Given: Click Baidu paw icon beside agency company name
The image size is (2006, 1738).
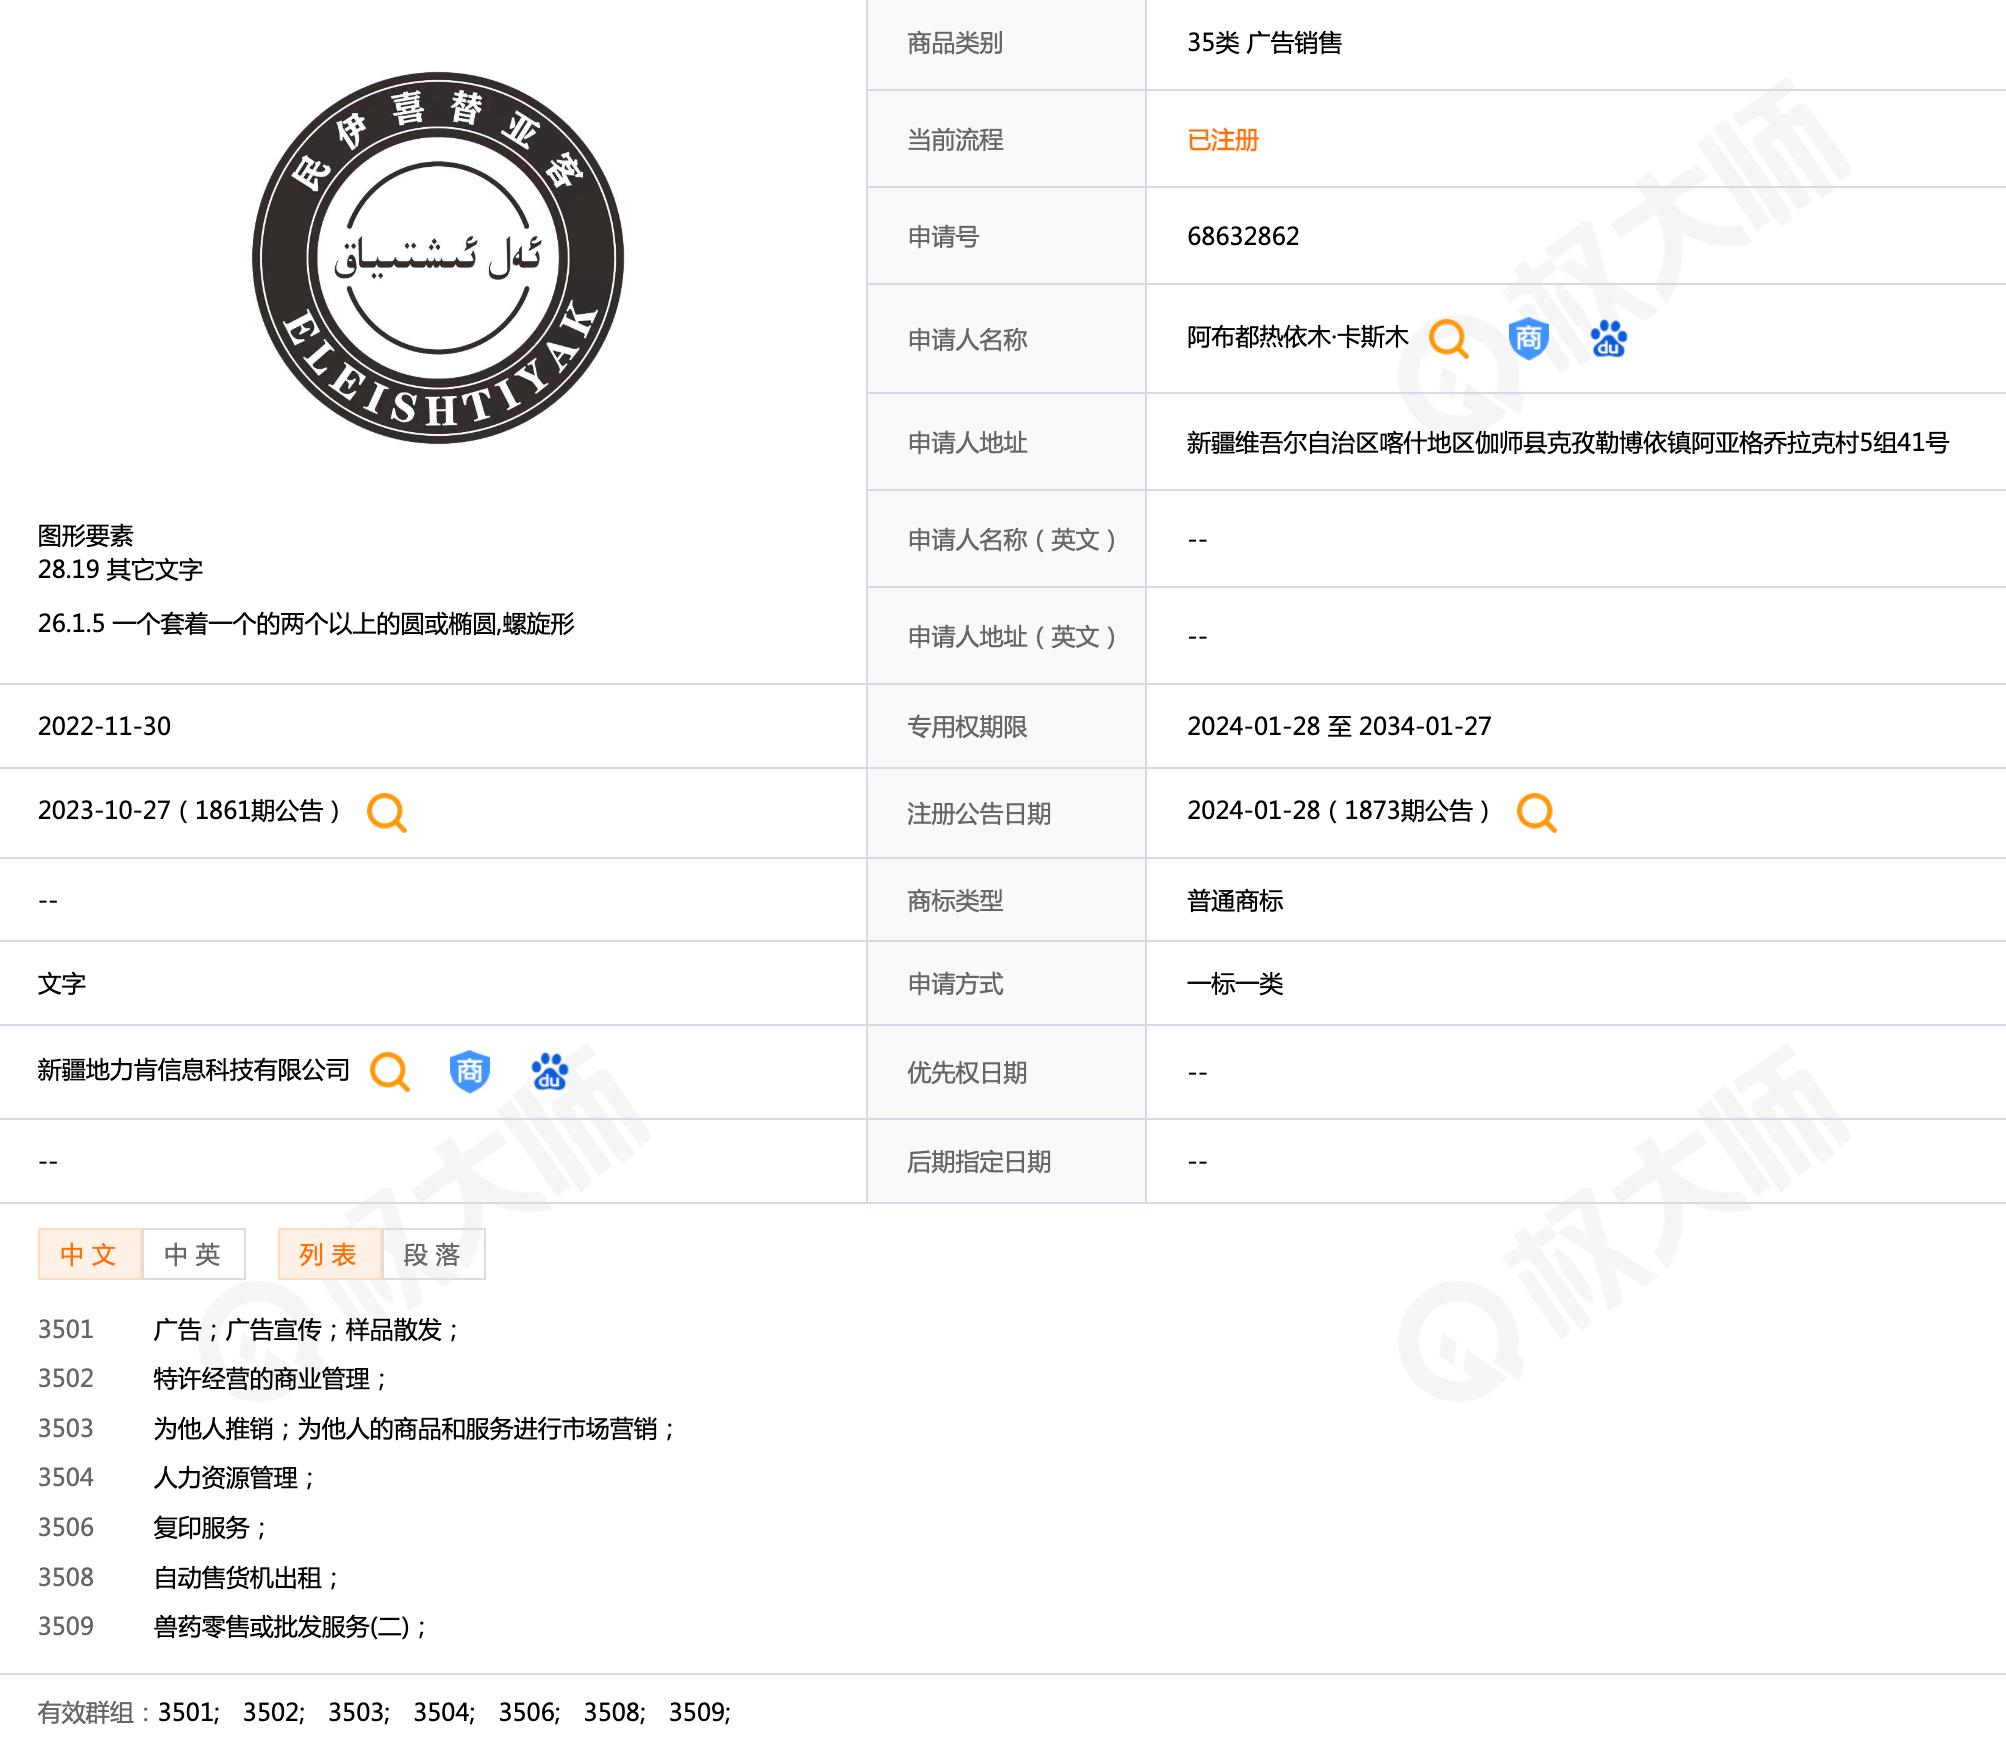Looking at the screenshot, I should coord(549,1071).
